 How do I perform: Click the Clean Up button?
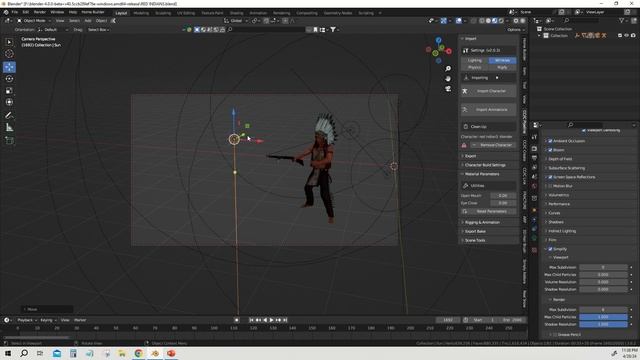point(489,127)
